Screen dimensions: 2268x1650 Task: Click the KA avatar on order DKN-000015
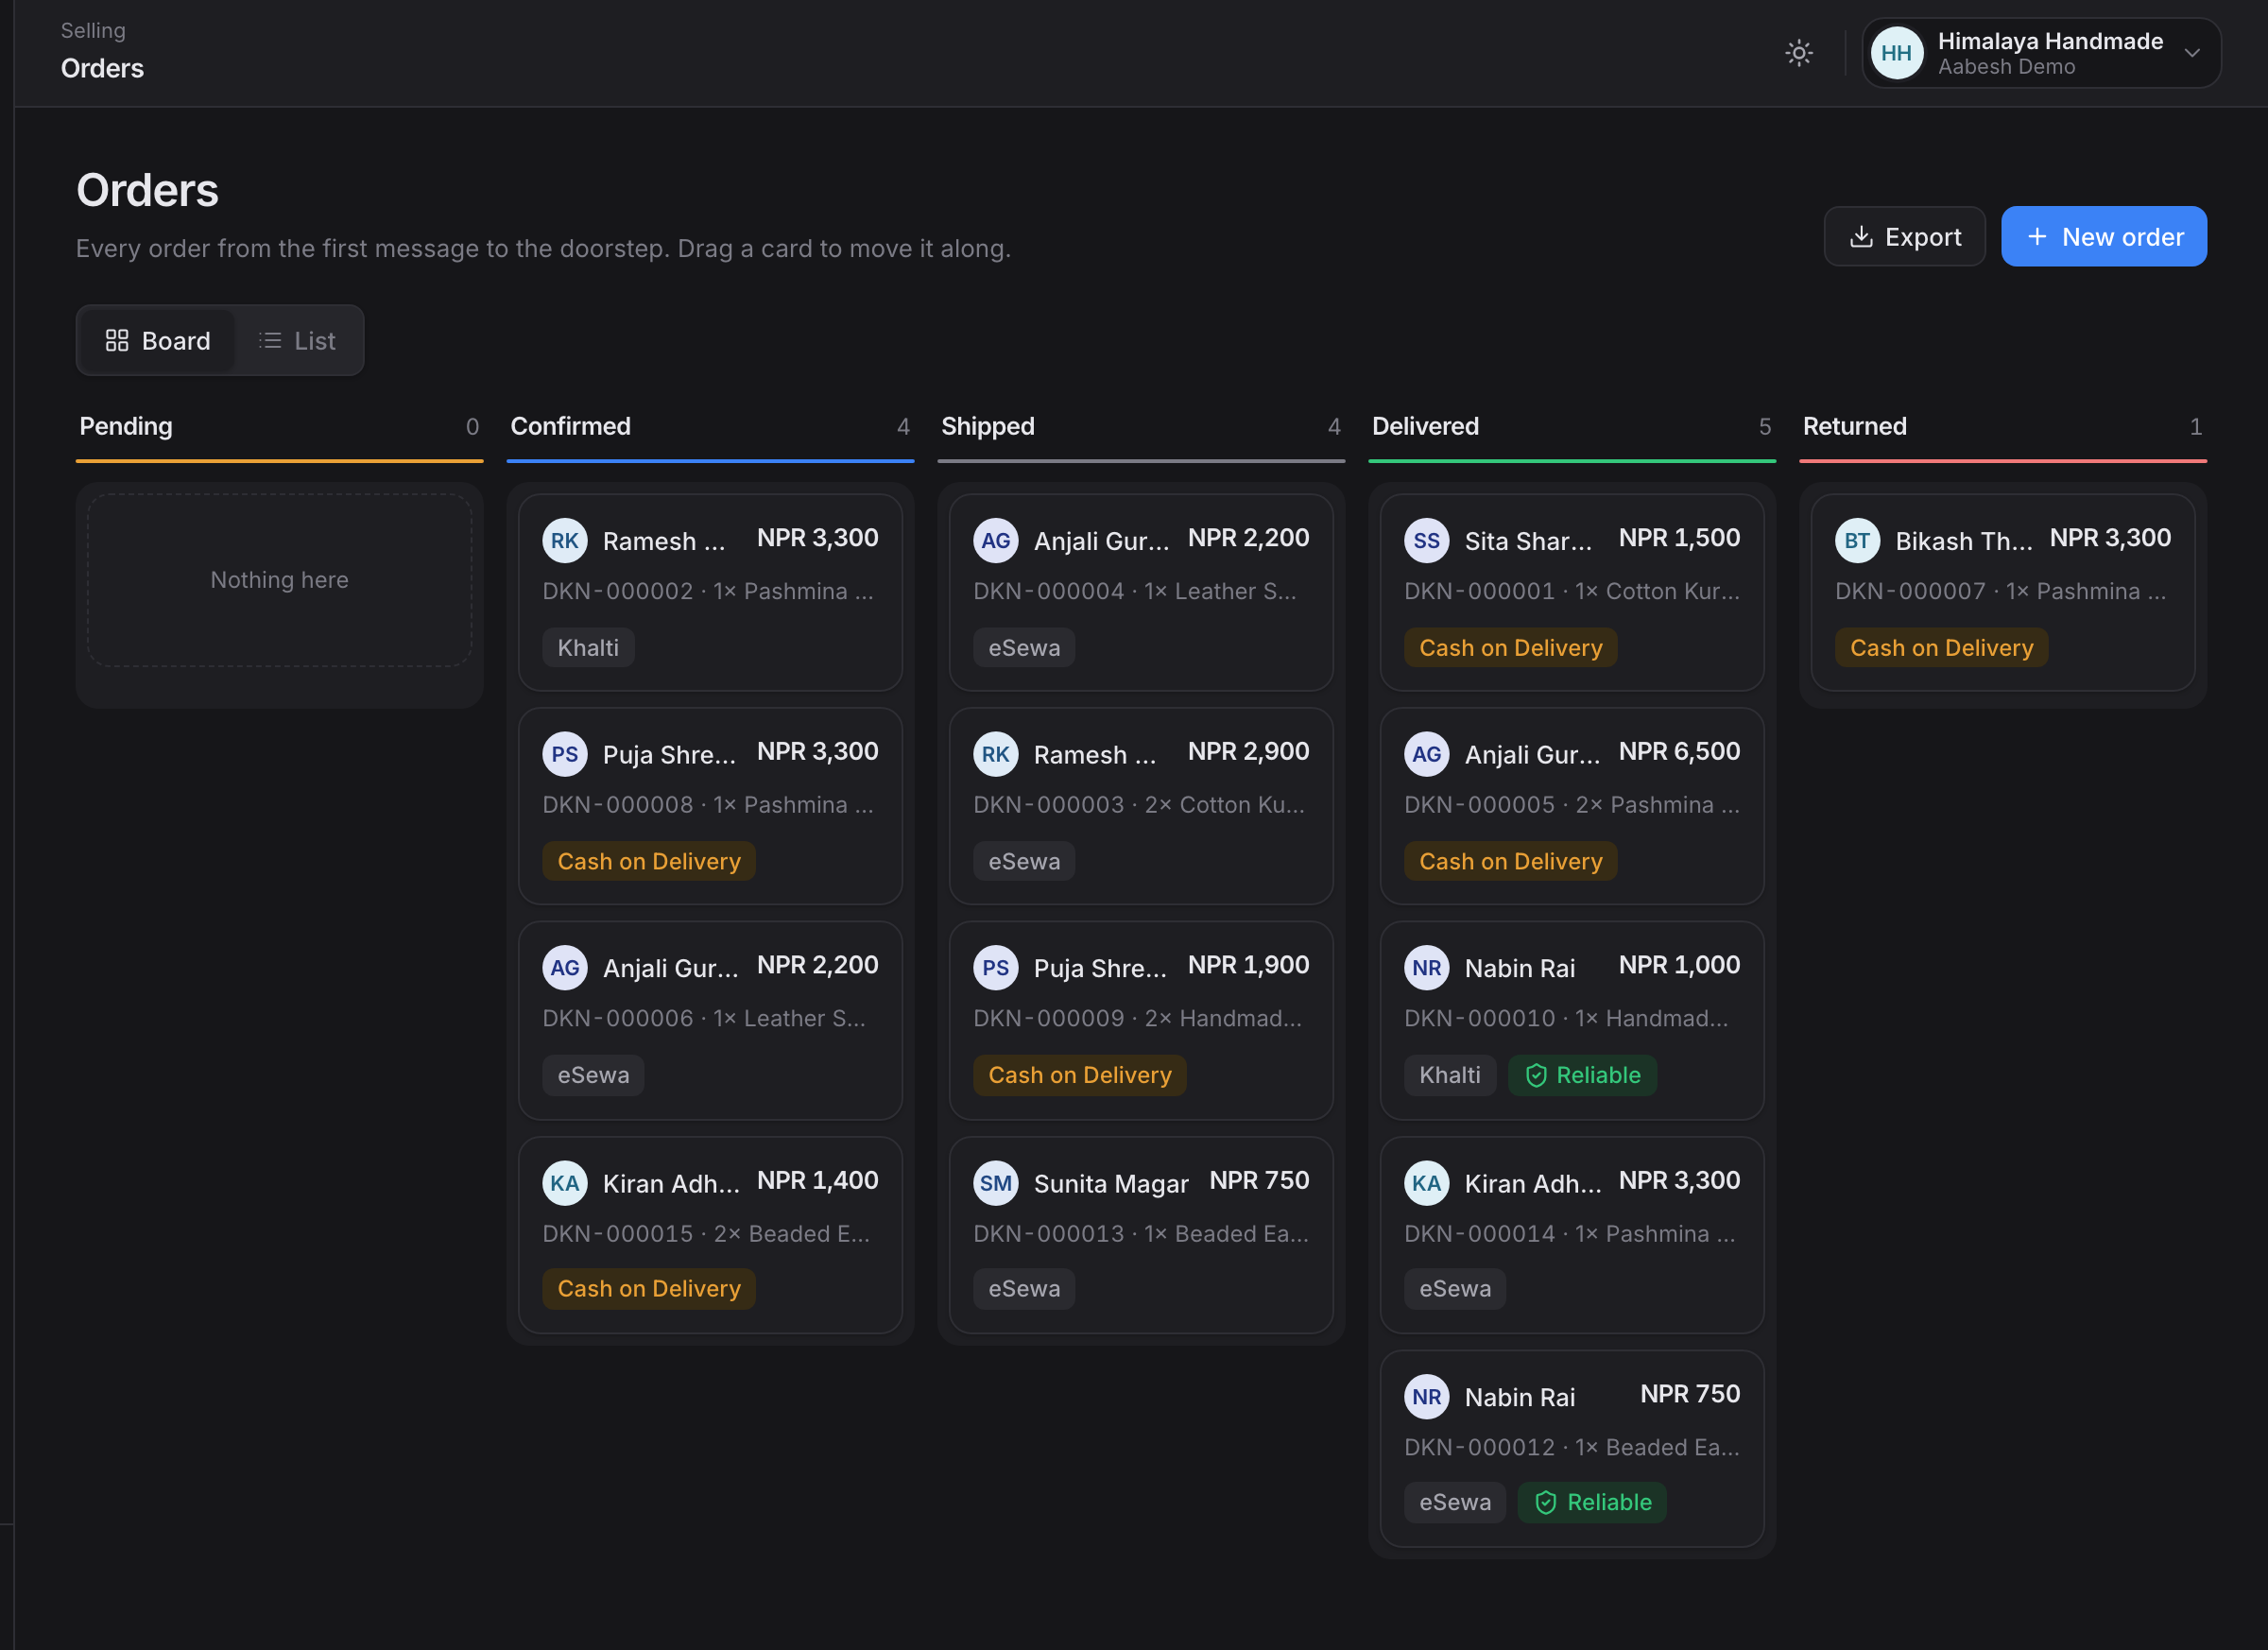[565, 1183]
